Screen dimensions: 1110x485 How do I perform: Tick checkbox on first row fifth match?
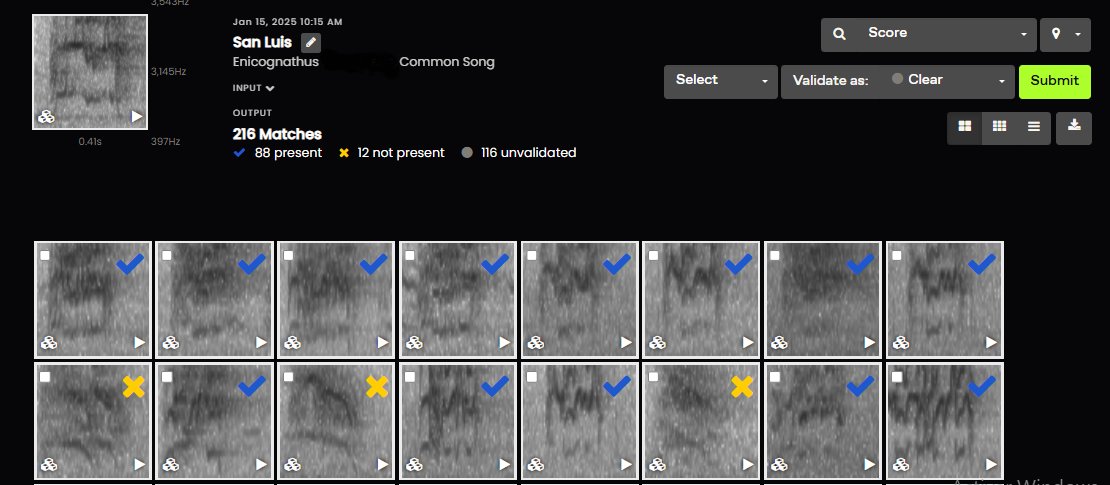tap(532, 256)
